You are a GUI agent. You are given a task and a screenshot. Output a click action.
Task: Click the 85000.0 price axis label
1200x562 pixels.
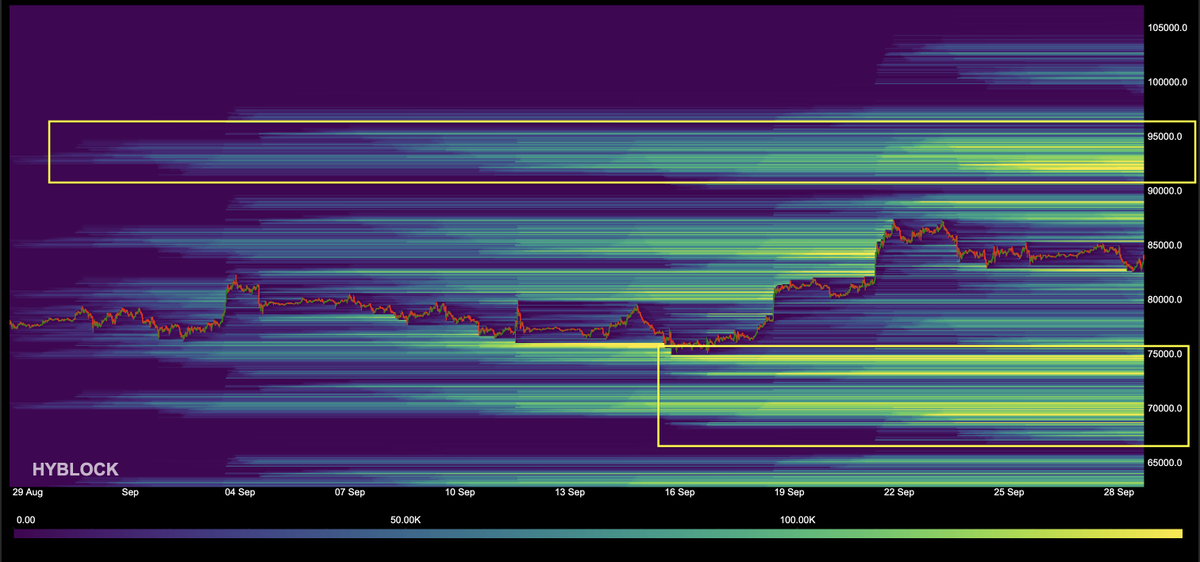point(1164,245)
